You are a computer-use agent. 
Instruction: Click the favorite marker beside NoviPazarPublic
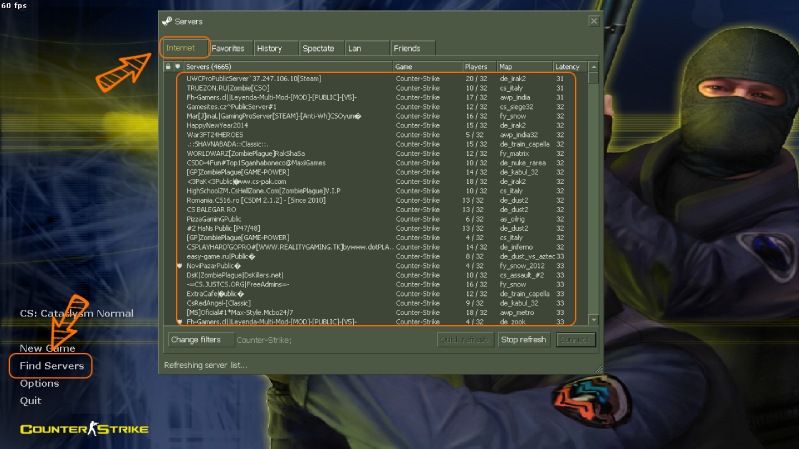pyautogui.click(x=179, y=266)
